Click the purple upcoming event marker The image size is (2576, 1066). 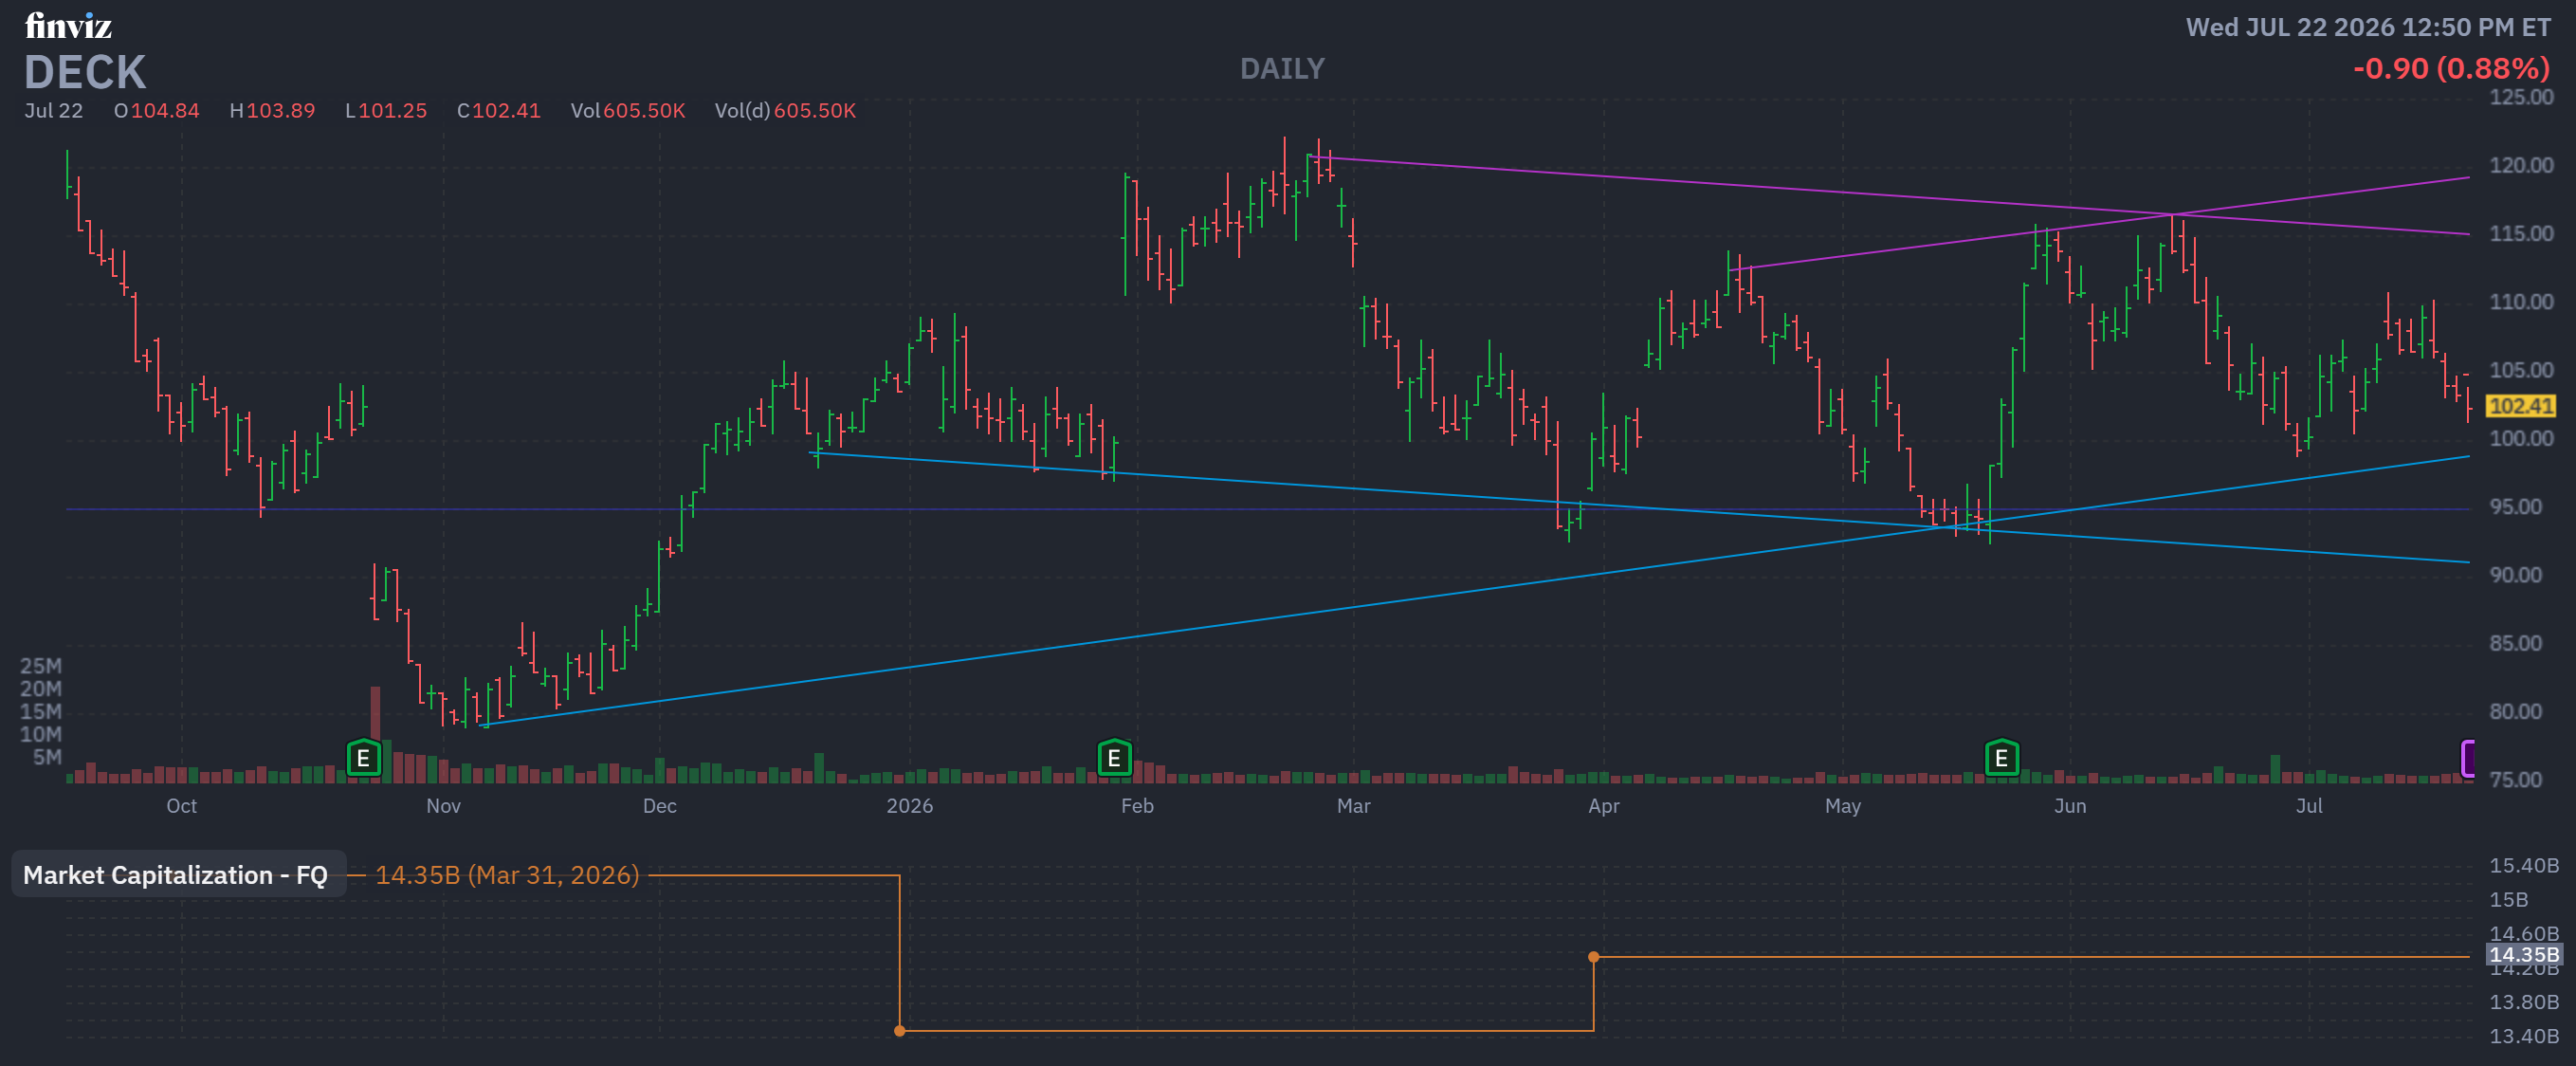(x=2467, y=758)
